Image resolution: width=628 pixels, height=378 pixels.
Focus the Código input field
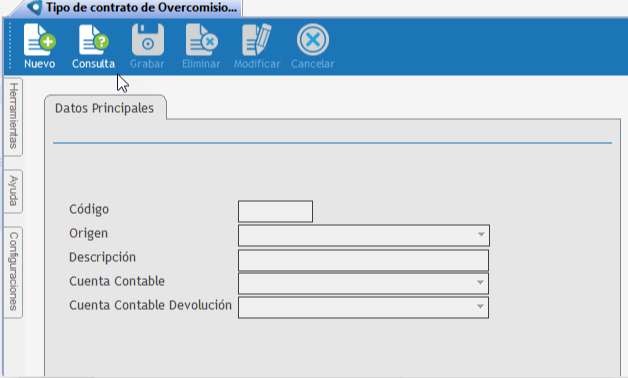point(275,211)
